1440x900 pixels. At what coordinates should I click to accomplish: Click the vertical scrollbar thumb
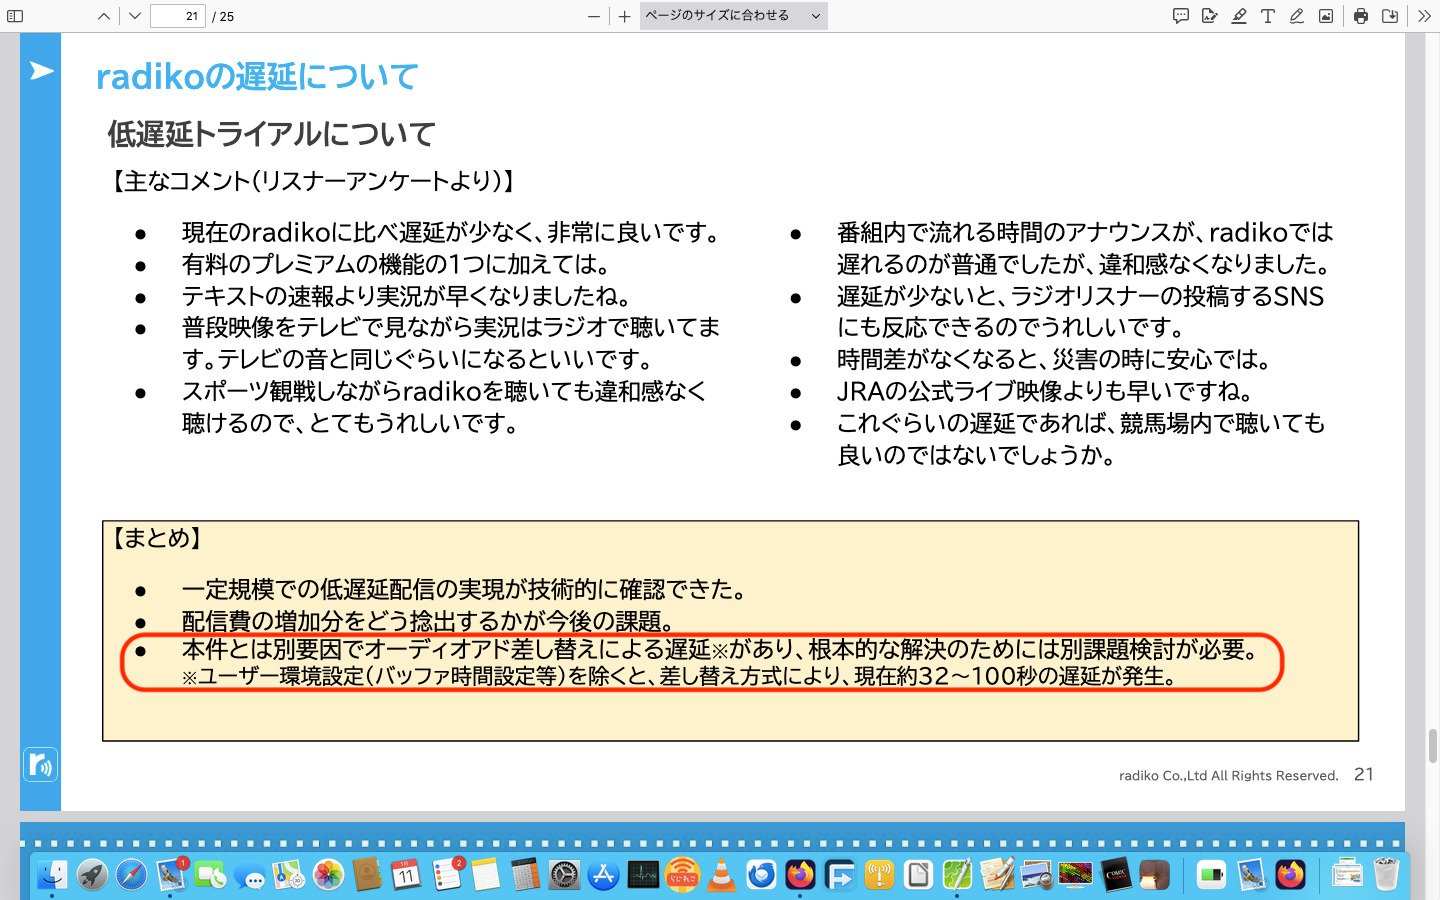1432,746
